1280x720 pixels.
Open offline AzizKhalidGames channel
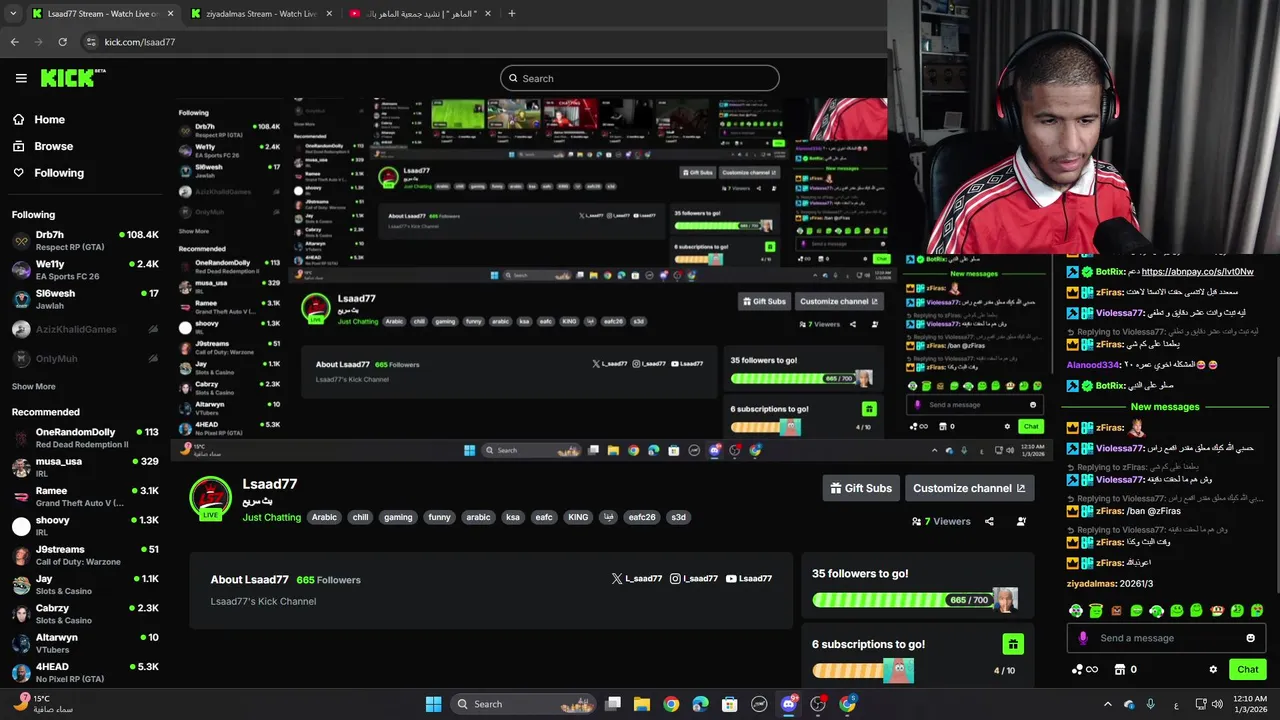click(85, 329)
